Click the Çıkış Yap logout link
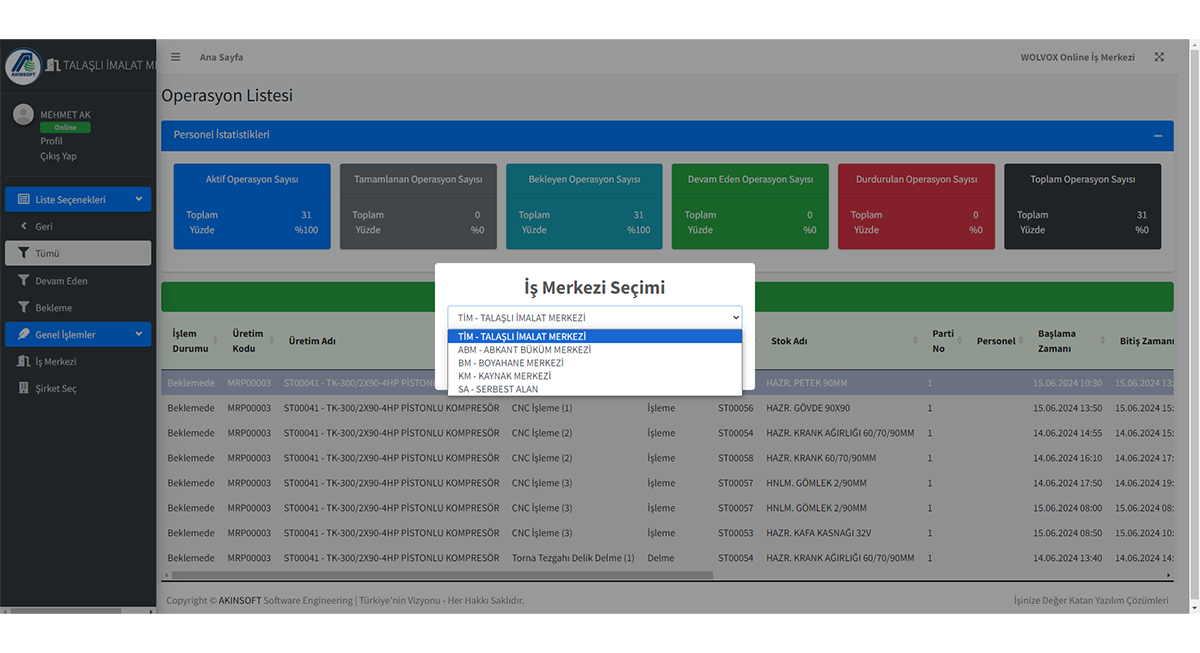1200x653 pixels. (58, 156)
